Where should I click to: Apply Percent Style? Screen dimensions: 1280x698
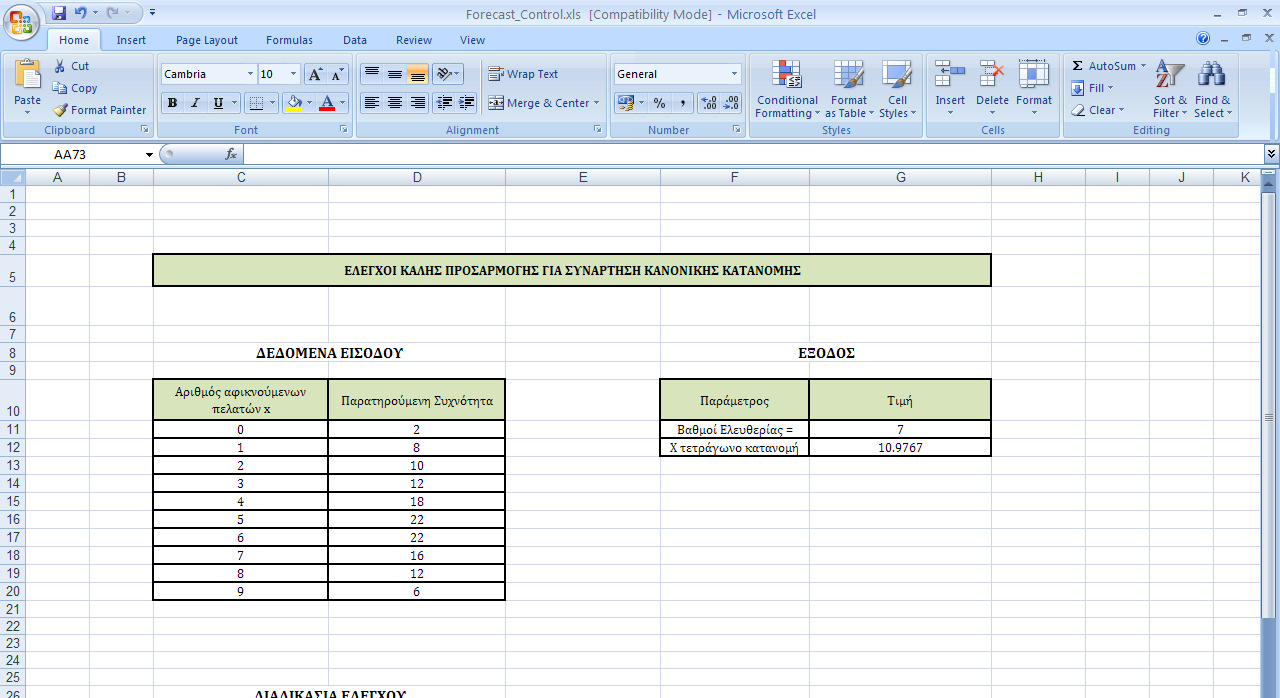tap(659, 103)
